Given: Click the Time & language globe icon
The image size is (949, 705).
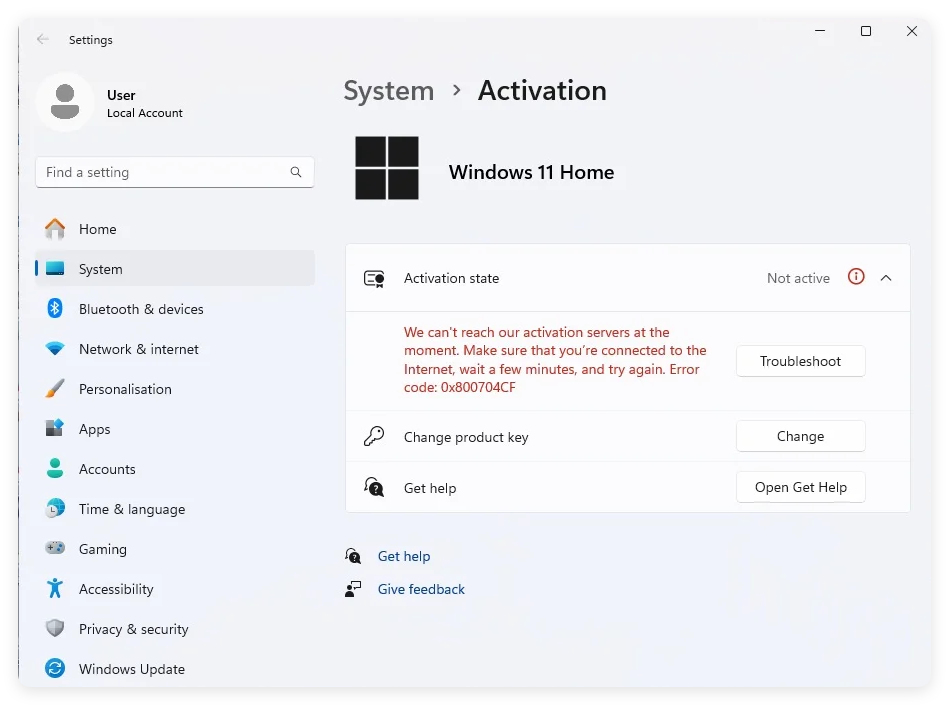Looking at the screenshot, I should tap(55, 508).
